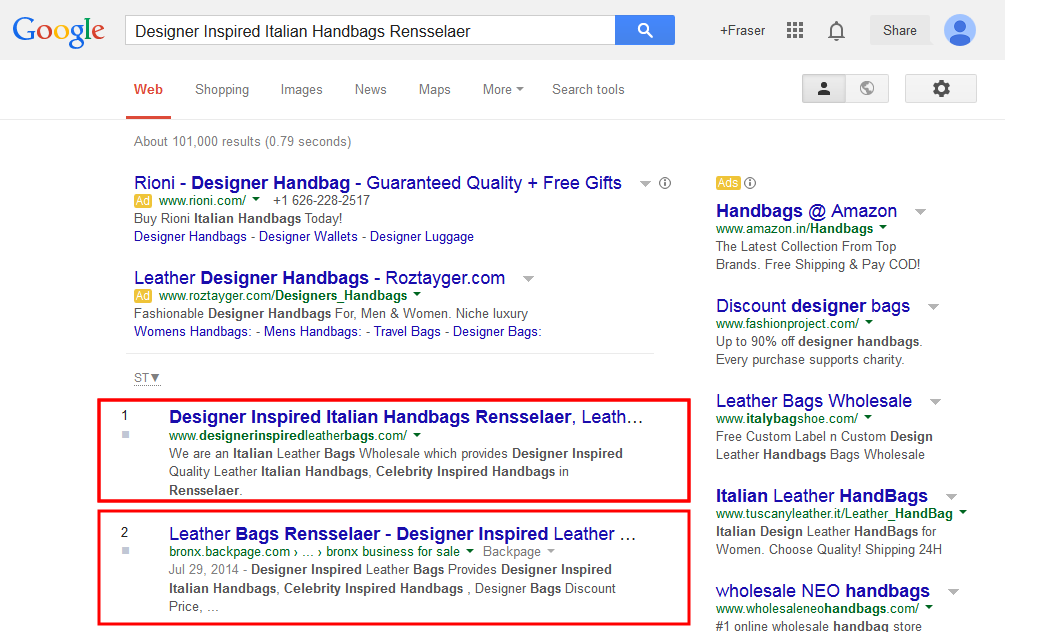The image size is (1051, 632).
Task: Open dropdown arrow beside Rioni ad title
Action: (645, 184)
